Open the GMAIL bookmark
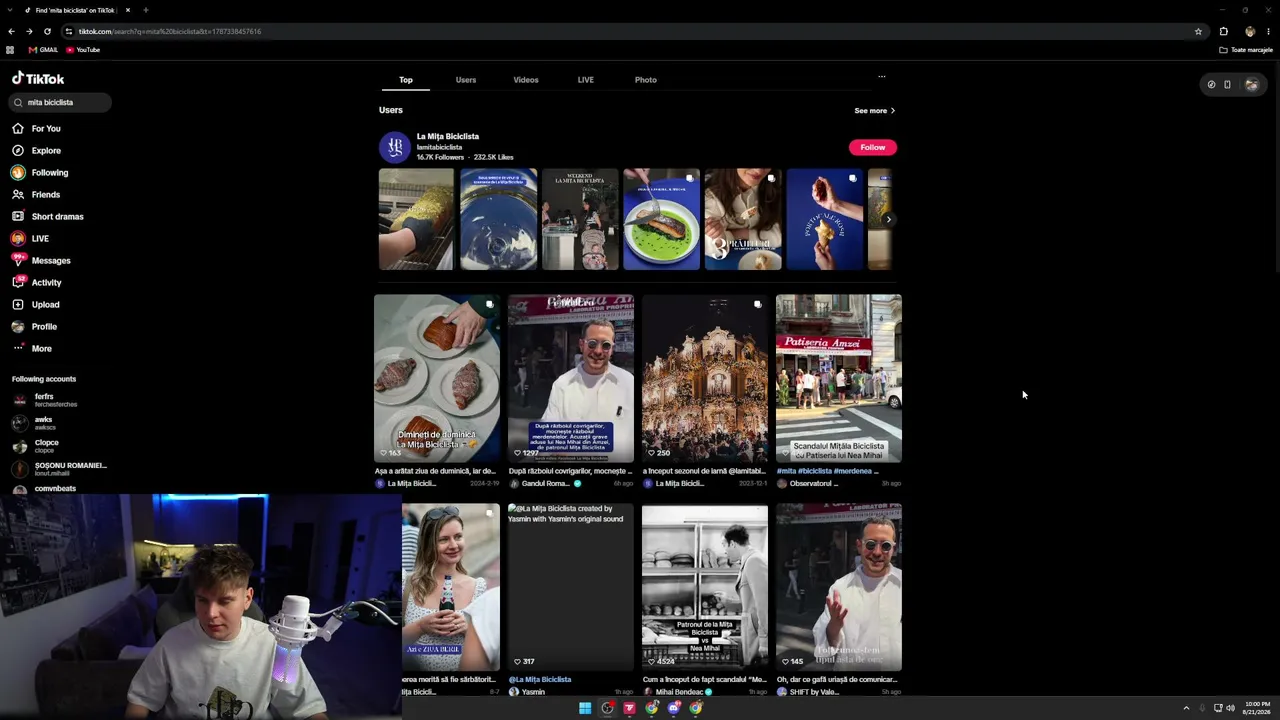 click(43, 50)
